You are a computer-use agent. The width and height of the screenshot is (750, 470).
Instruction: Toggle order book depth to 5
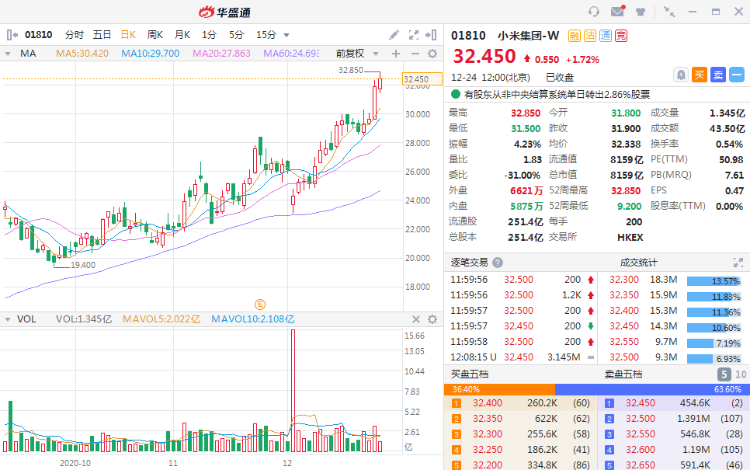click(724, 374)
